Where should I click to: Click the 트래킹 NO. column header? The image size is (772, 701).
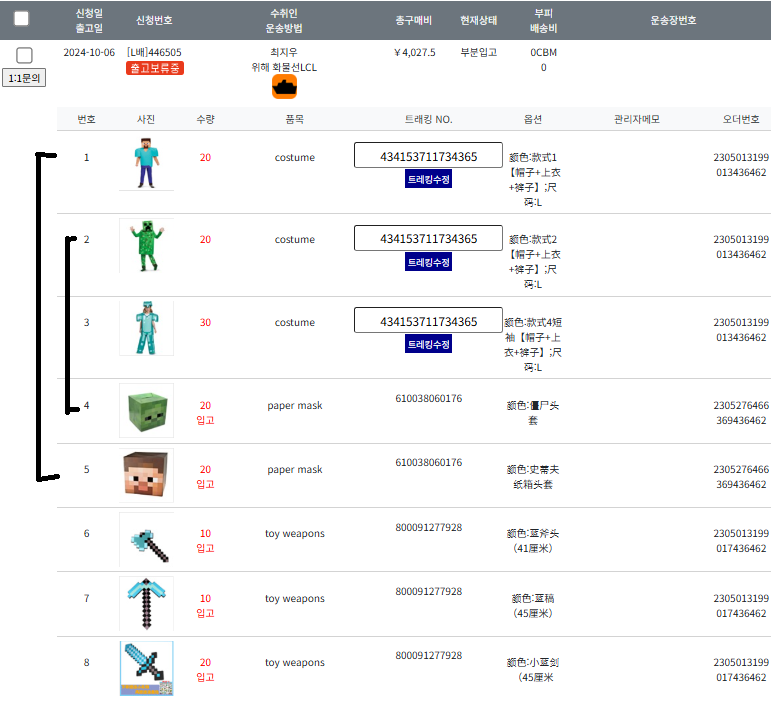click(x=428, y=119)
